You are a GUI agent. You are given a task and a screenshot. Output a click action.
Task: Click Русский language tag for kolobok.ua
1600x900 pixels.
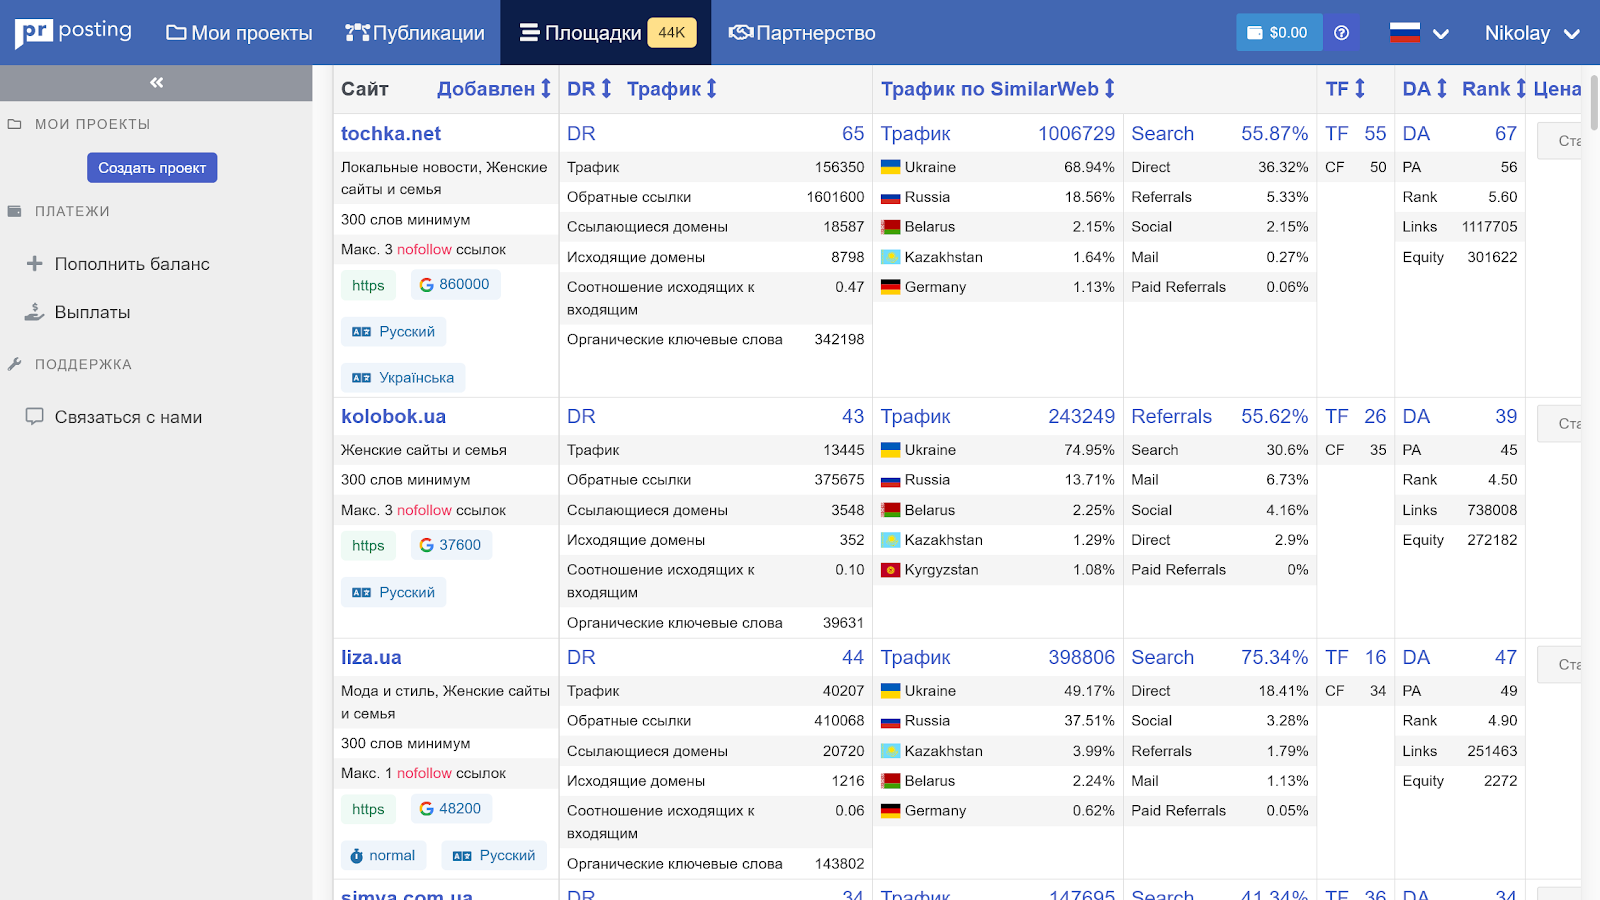coord(394,592)
